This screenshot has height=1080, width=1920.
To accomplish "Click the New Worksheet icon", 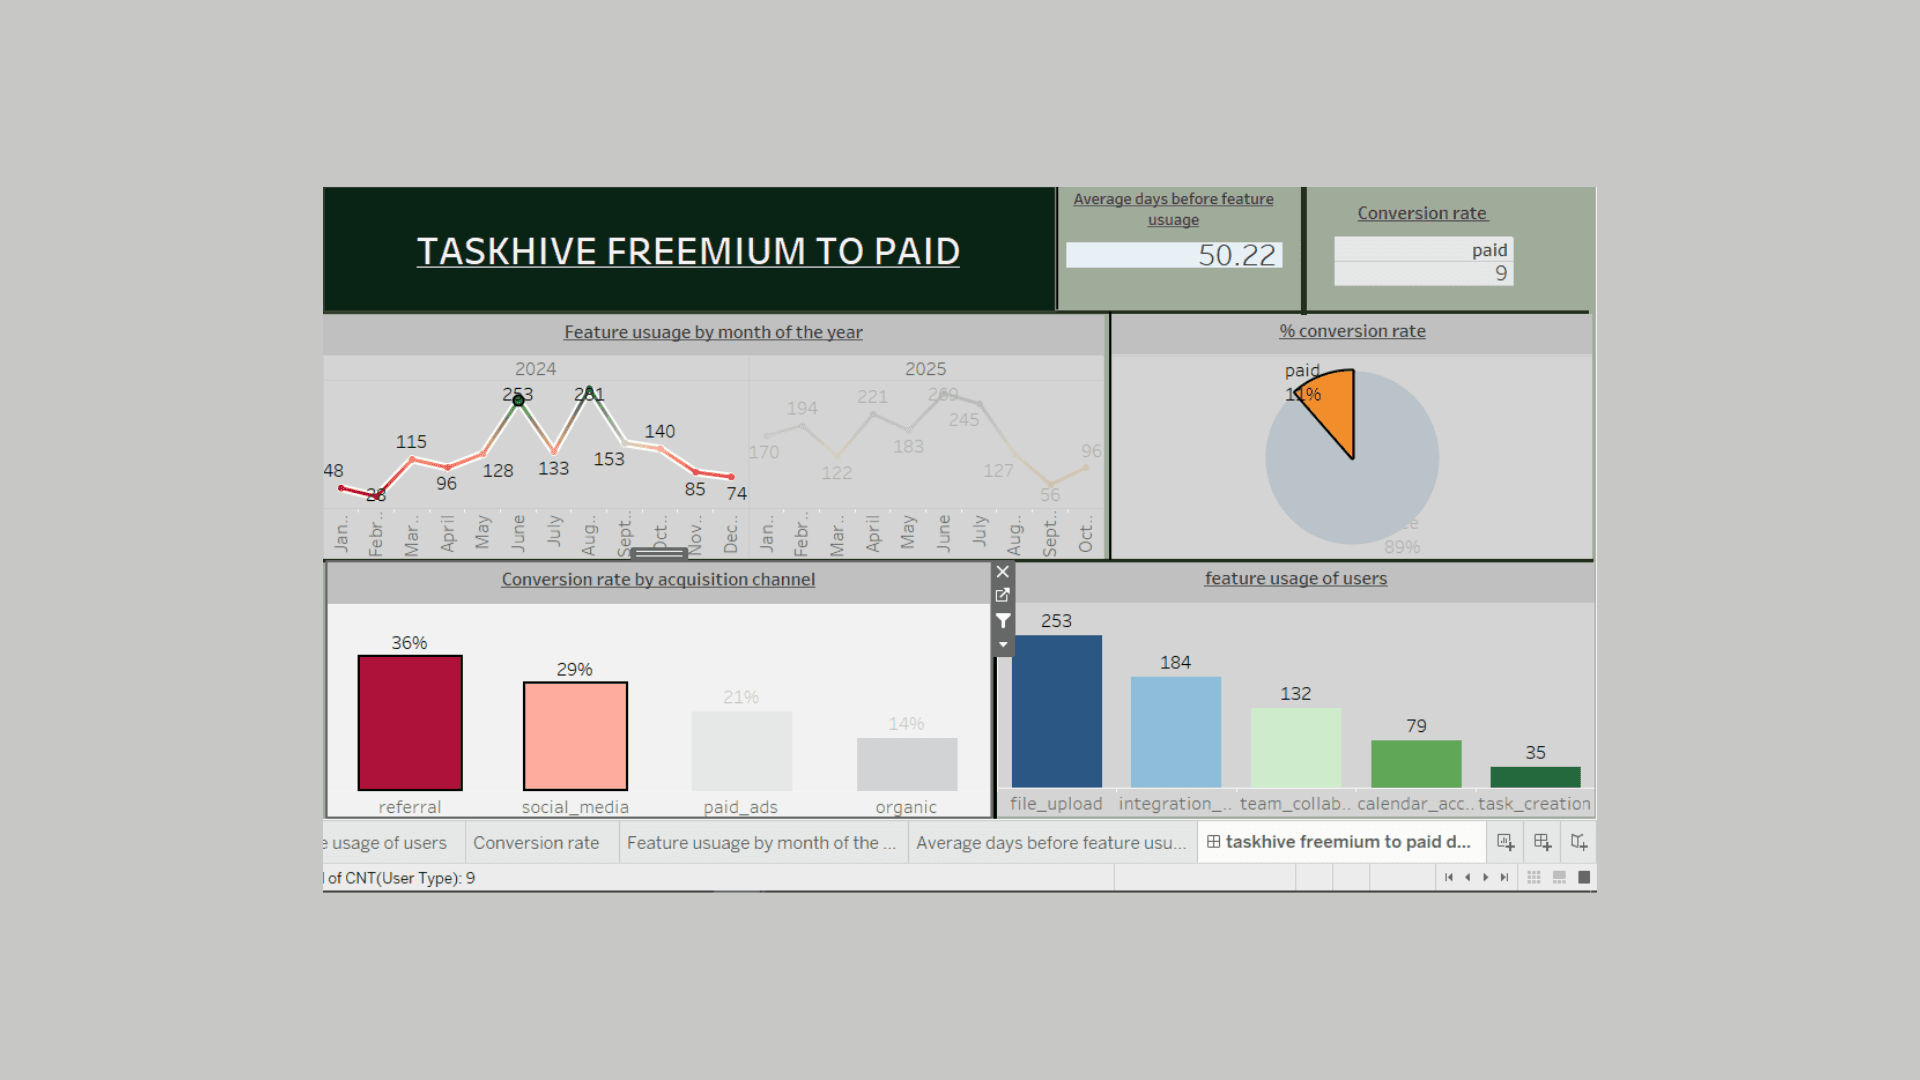I will pyautogui.click(x=1505, y=842).
